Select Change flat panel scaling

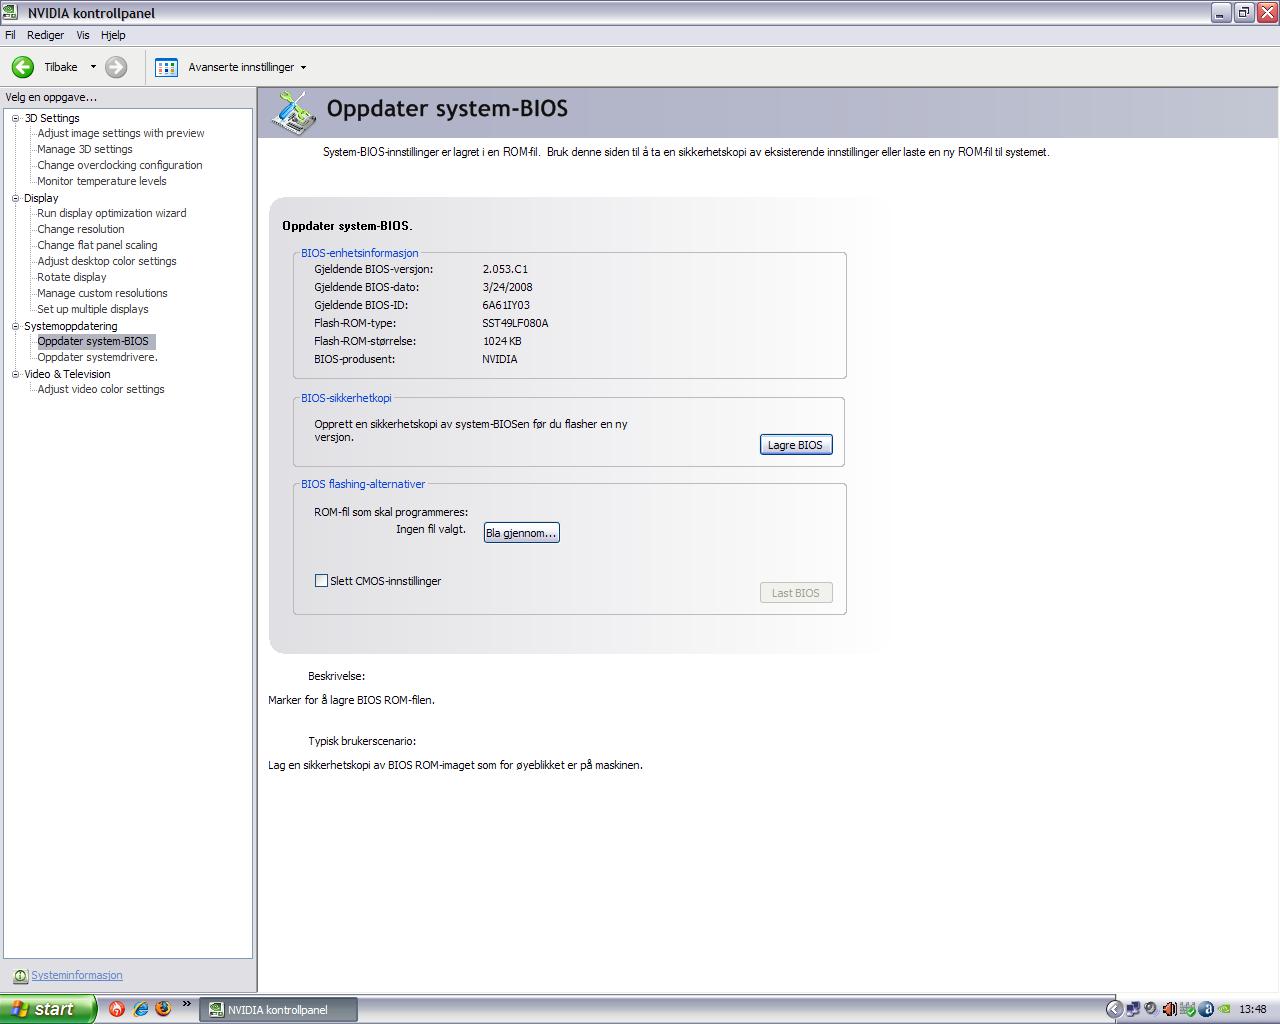pos(97,245)
